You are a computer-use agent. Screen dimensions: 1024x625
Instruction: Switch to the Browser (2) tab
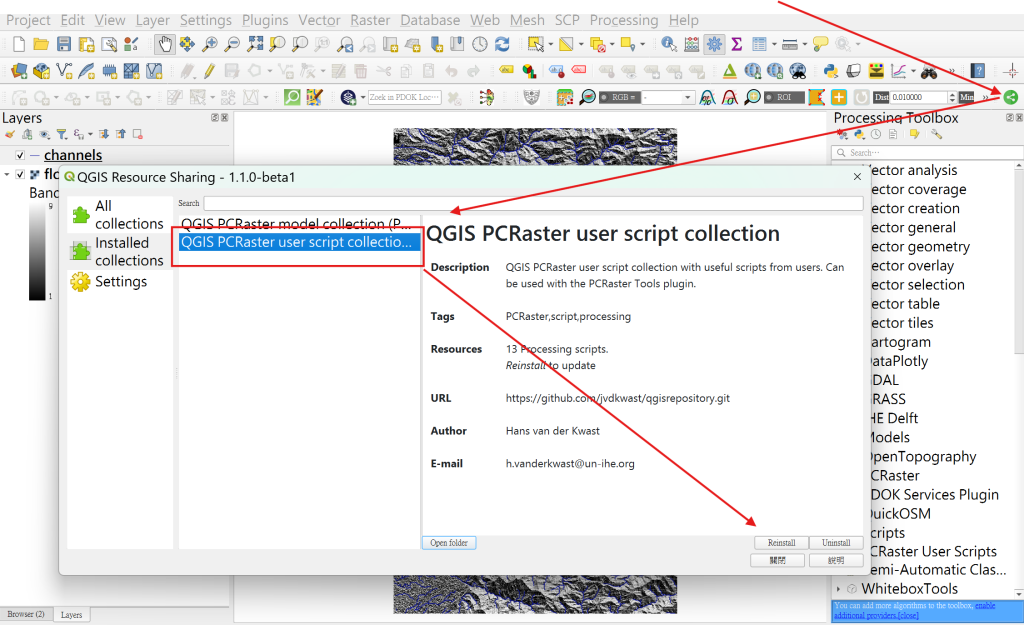point(25,615)
